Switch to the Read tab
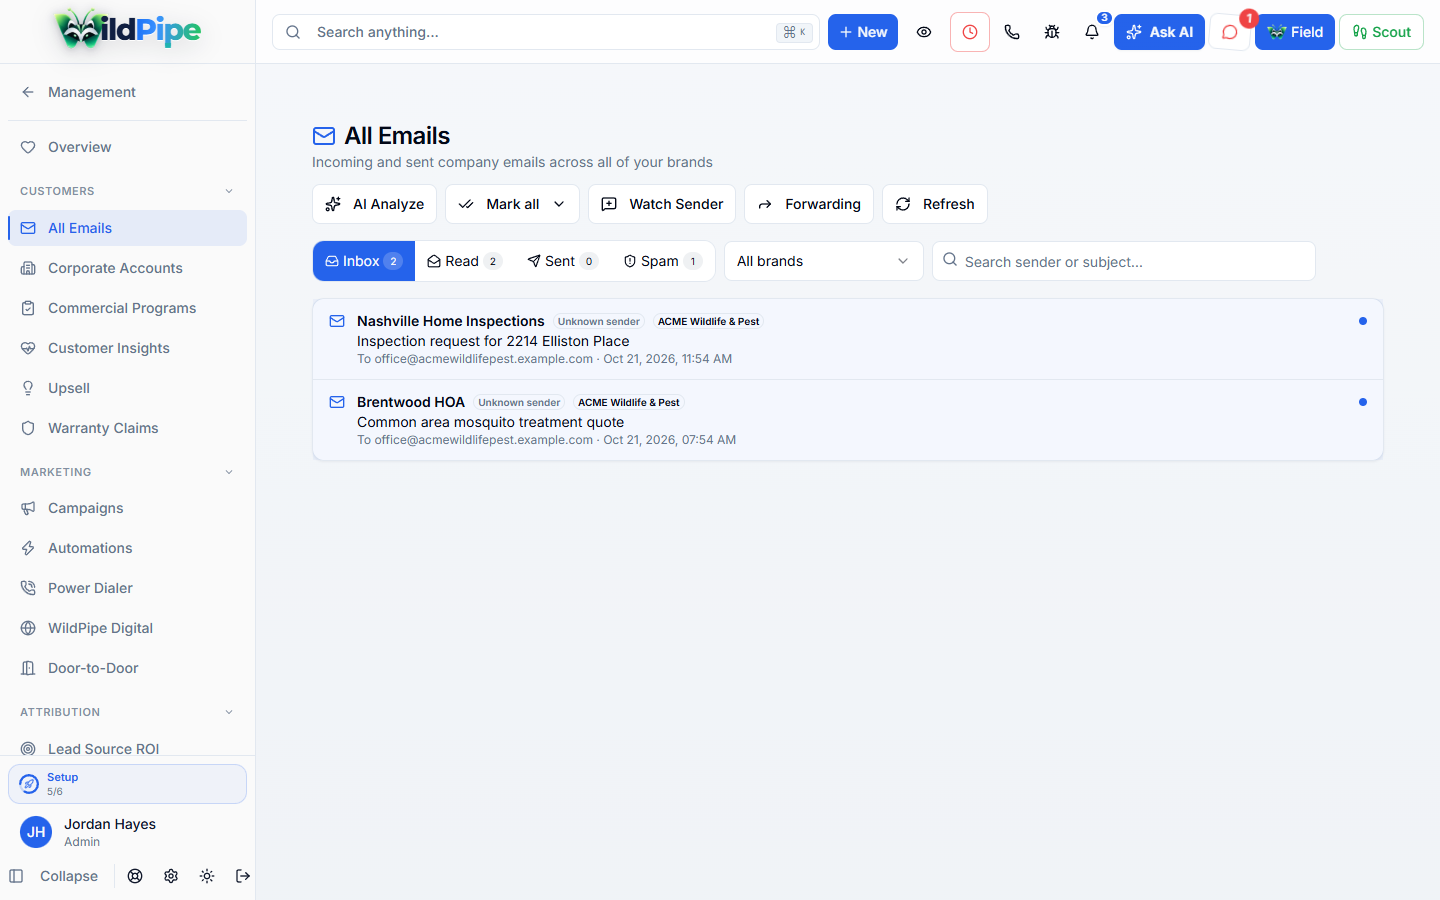 click(464, 261)
